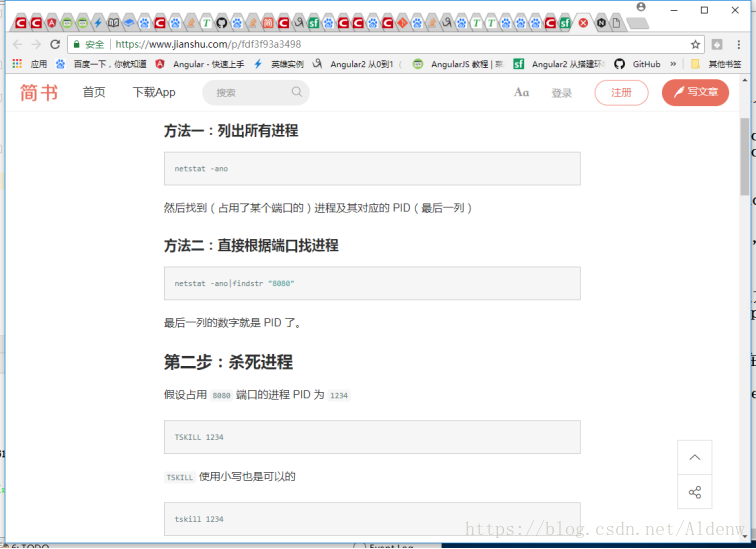Switch to the black N hexagon tab

(x=601, y=22)
